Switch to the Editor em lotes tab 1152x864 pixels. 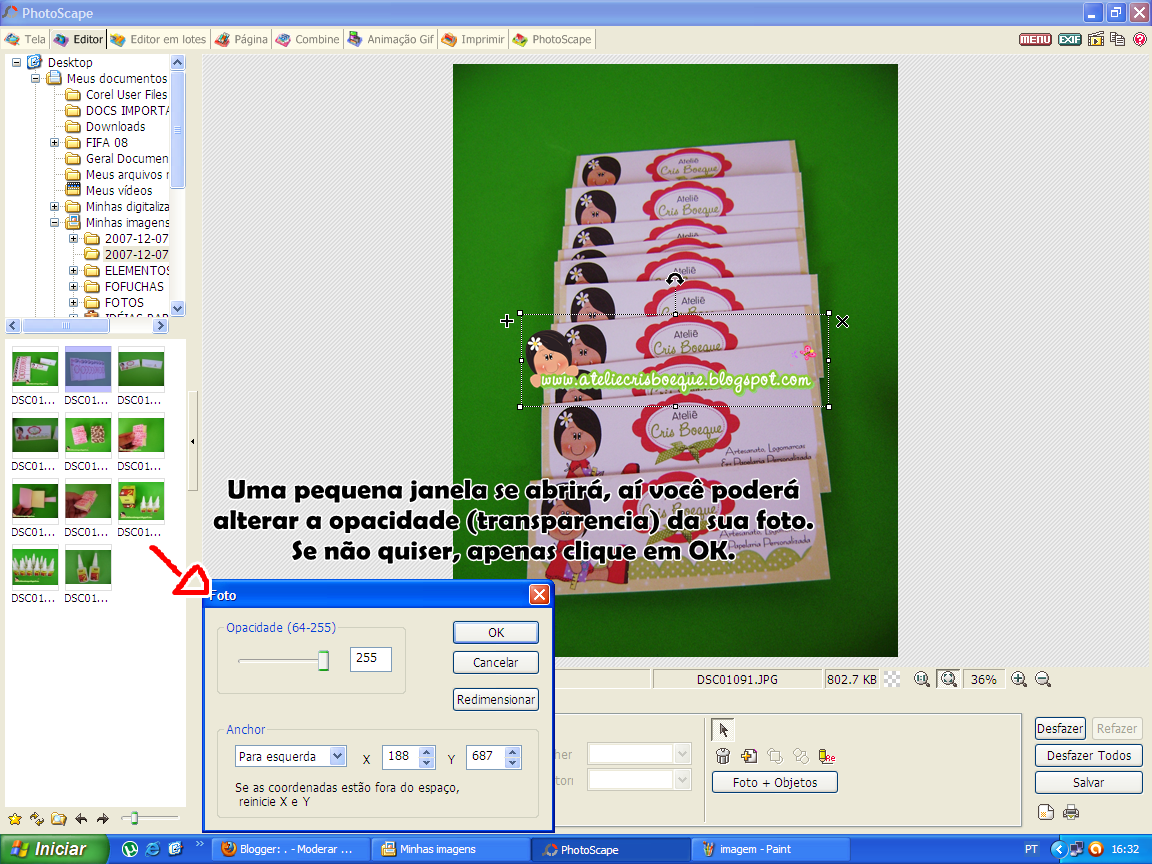159,40
